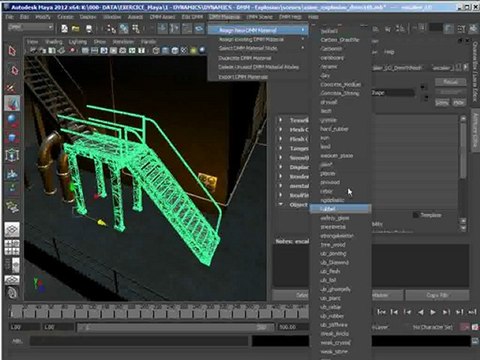480x360 pixels.
Task: Switch to single perspective view layout
Action: pyautogui.click(x=12, y=229)
